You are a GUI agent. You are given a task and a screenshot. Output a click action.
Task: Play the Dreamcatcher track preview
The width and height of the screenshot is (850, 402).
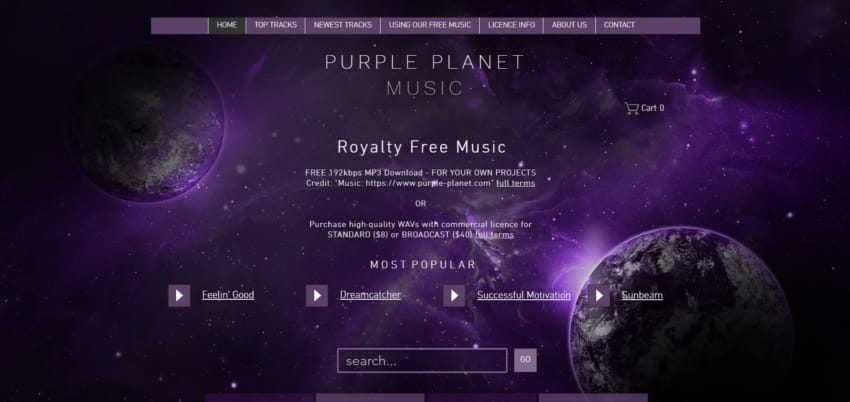coord(317,295)
